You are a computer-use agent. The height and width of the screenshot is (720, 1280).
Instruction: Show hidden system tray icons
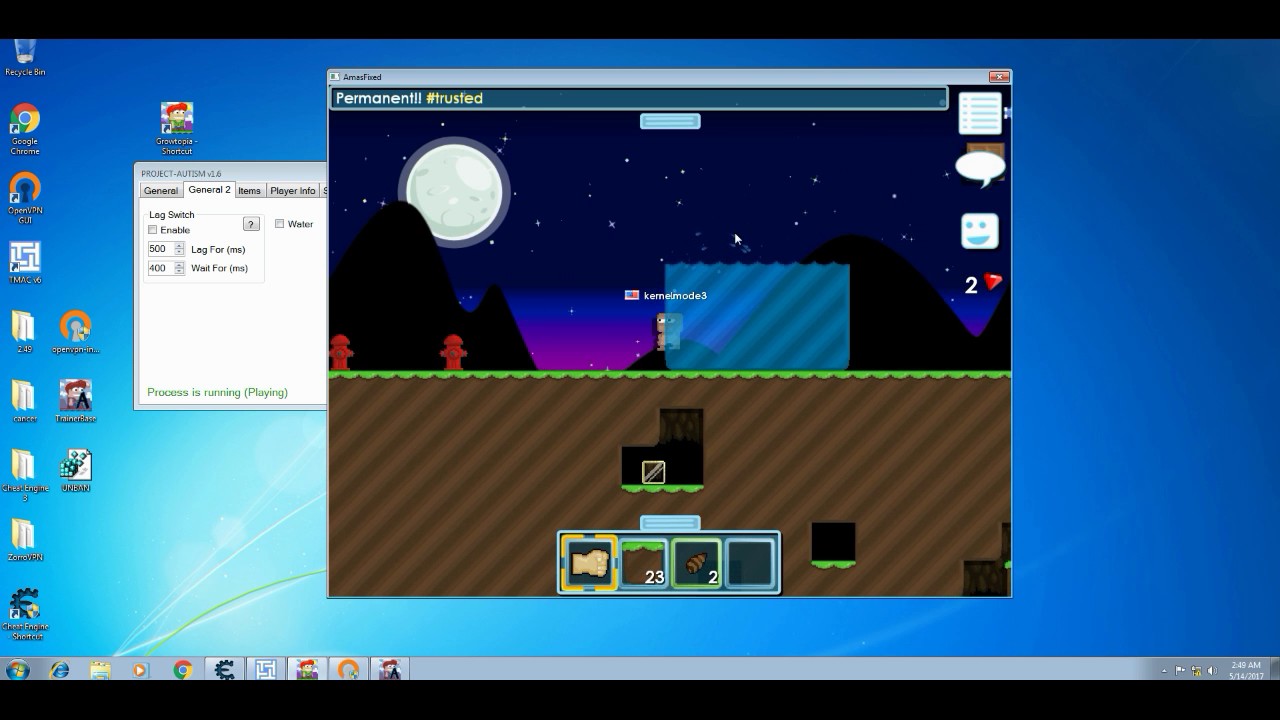click(x=1164, y=671)
